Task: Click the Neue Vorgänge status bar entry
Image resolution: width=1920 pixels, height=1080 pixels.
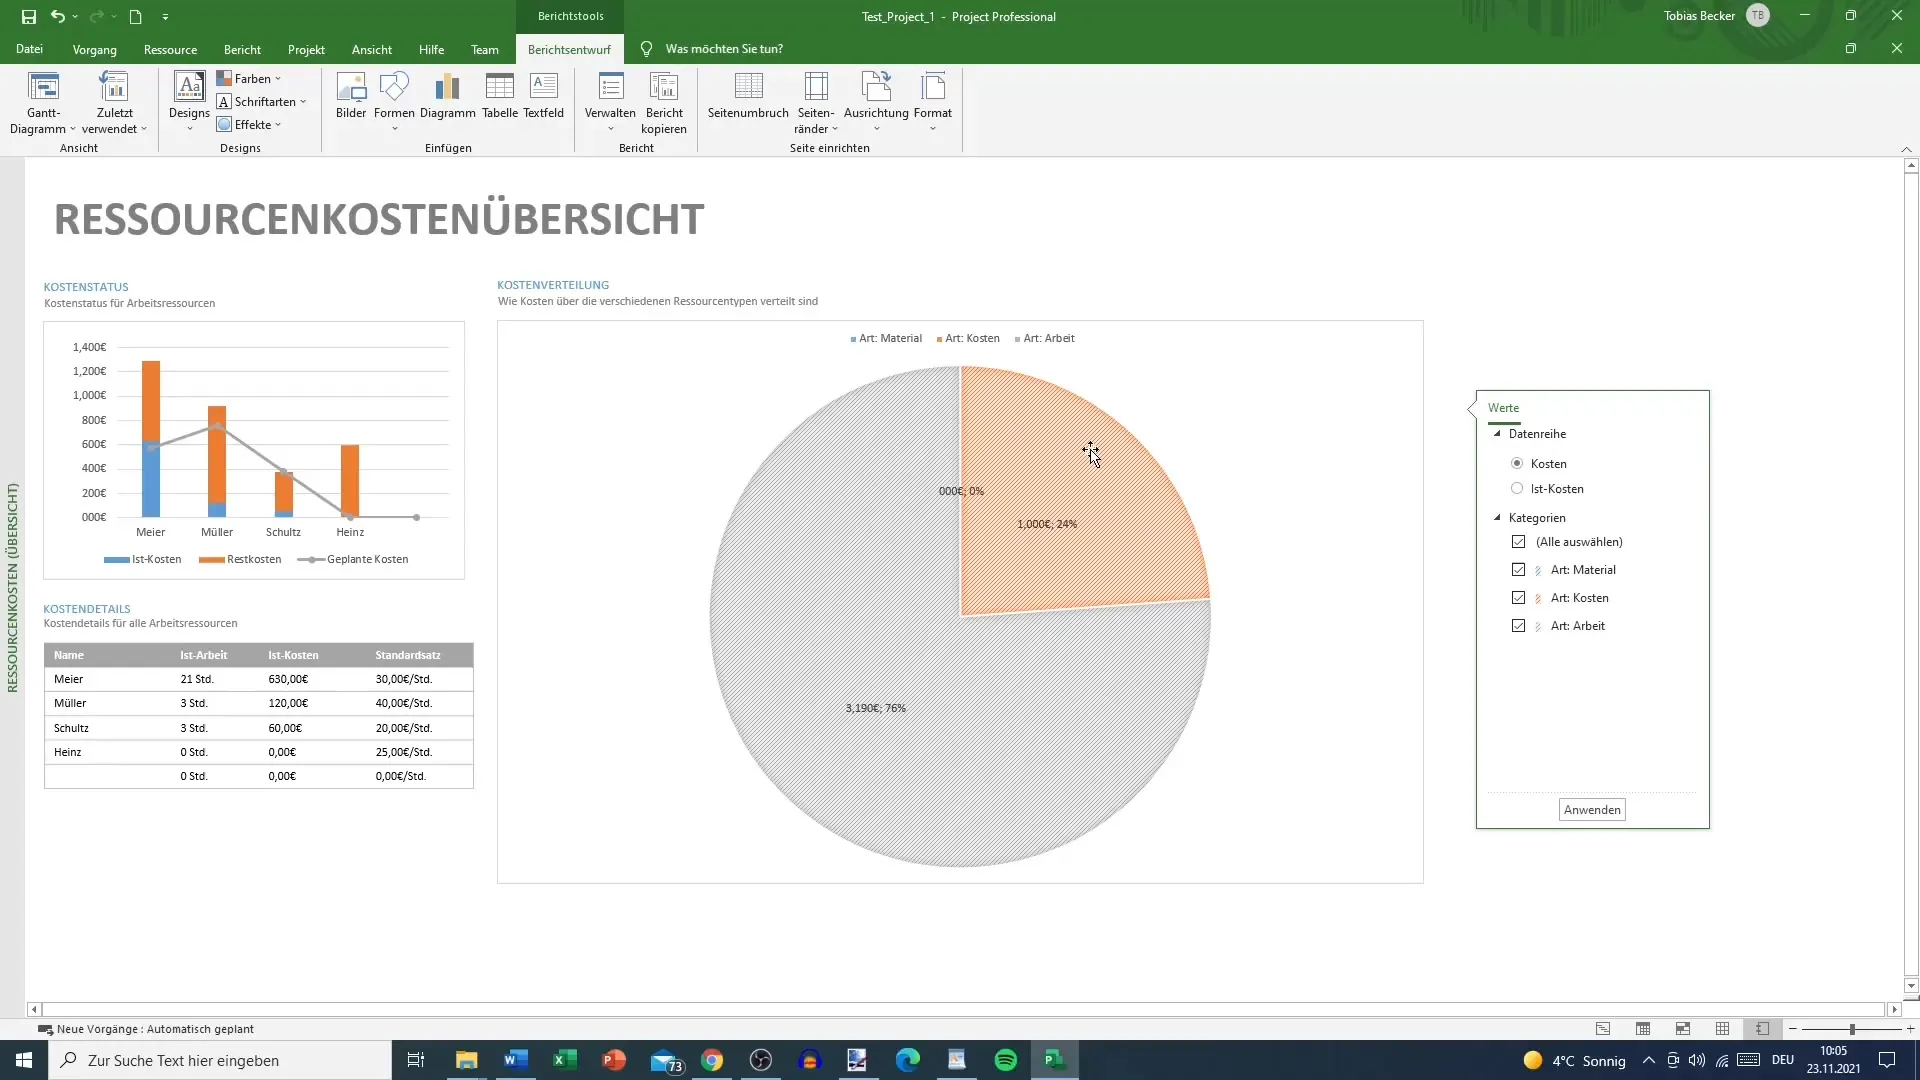Action: pyautogui.click(x=146, y=1029)
